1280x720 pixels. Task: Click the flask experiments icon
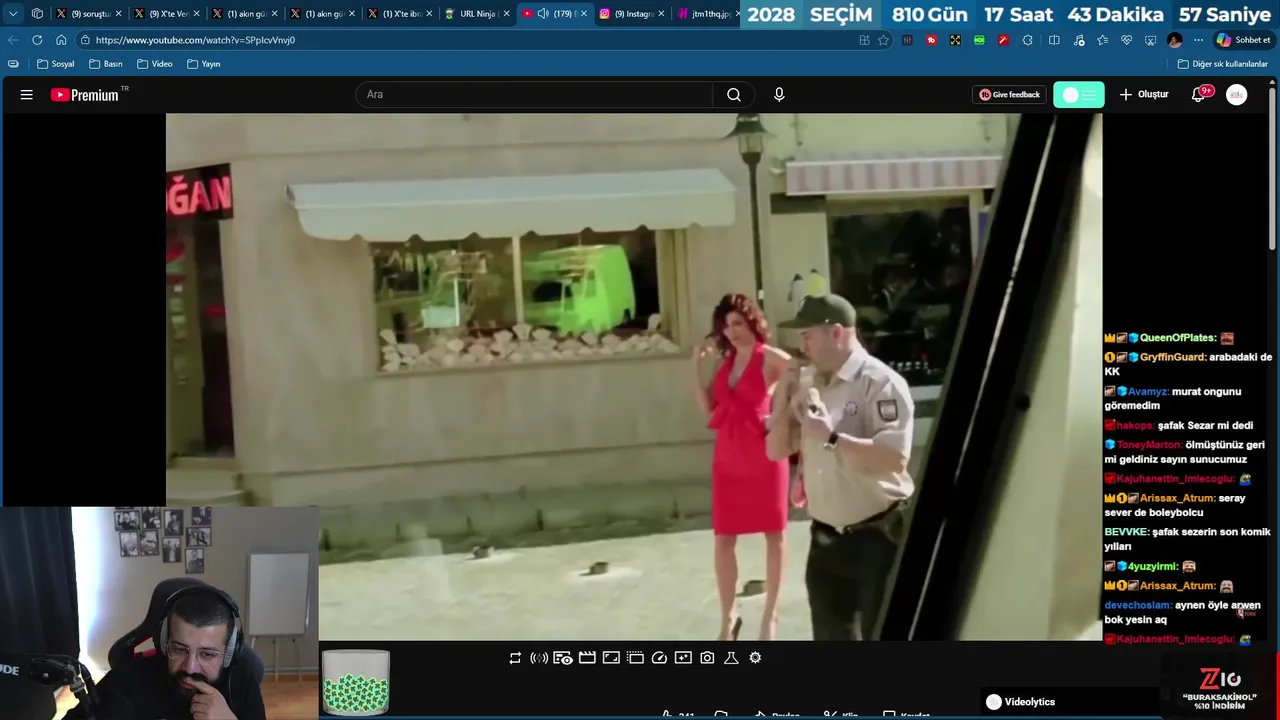[731, 658]
